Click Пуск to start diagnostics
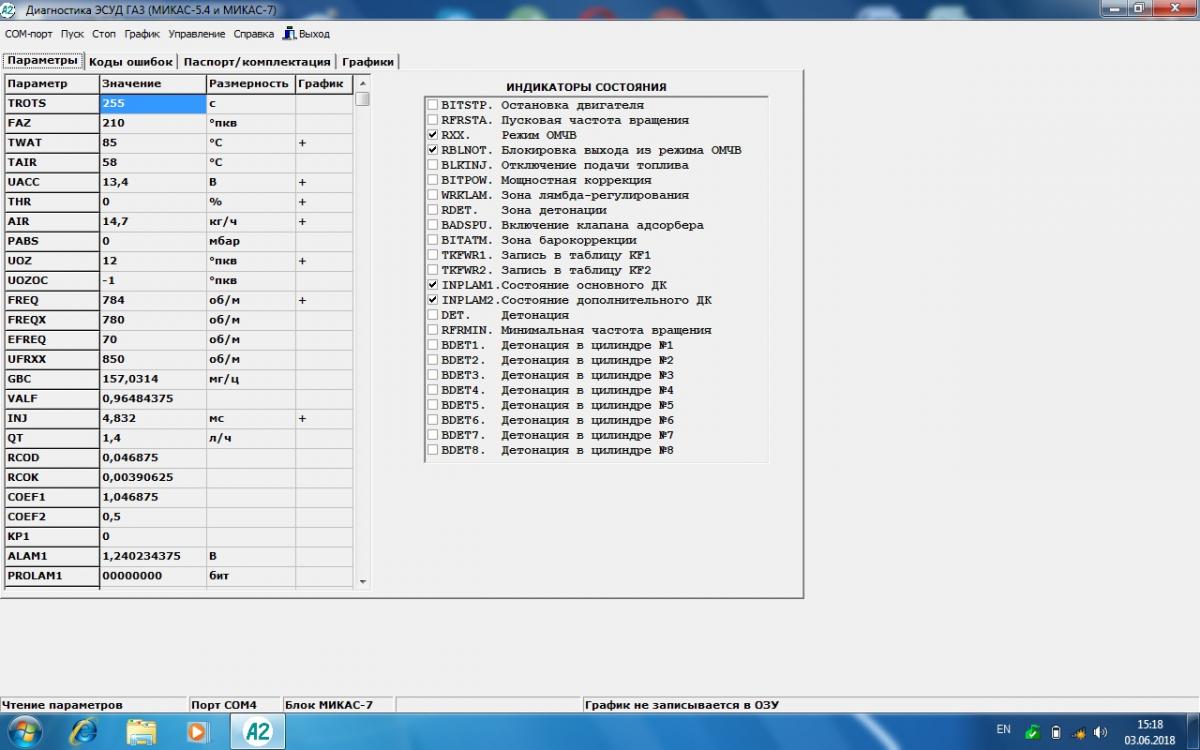This screenshot has height=750, width=1200. point(72,33)
